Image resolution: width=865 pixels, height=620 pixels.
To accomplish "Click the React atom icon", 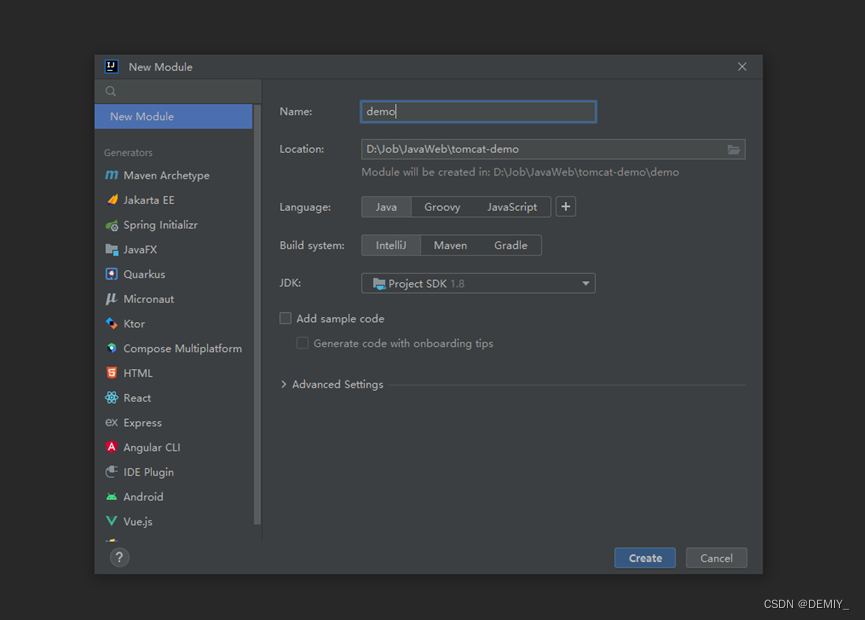I will (111, 398).
